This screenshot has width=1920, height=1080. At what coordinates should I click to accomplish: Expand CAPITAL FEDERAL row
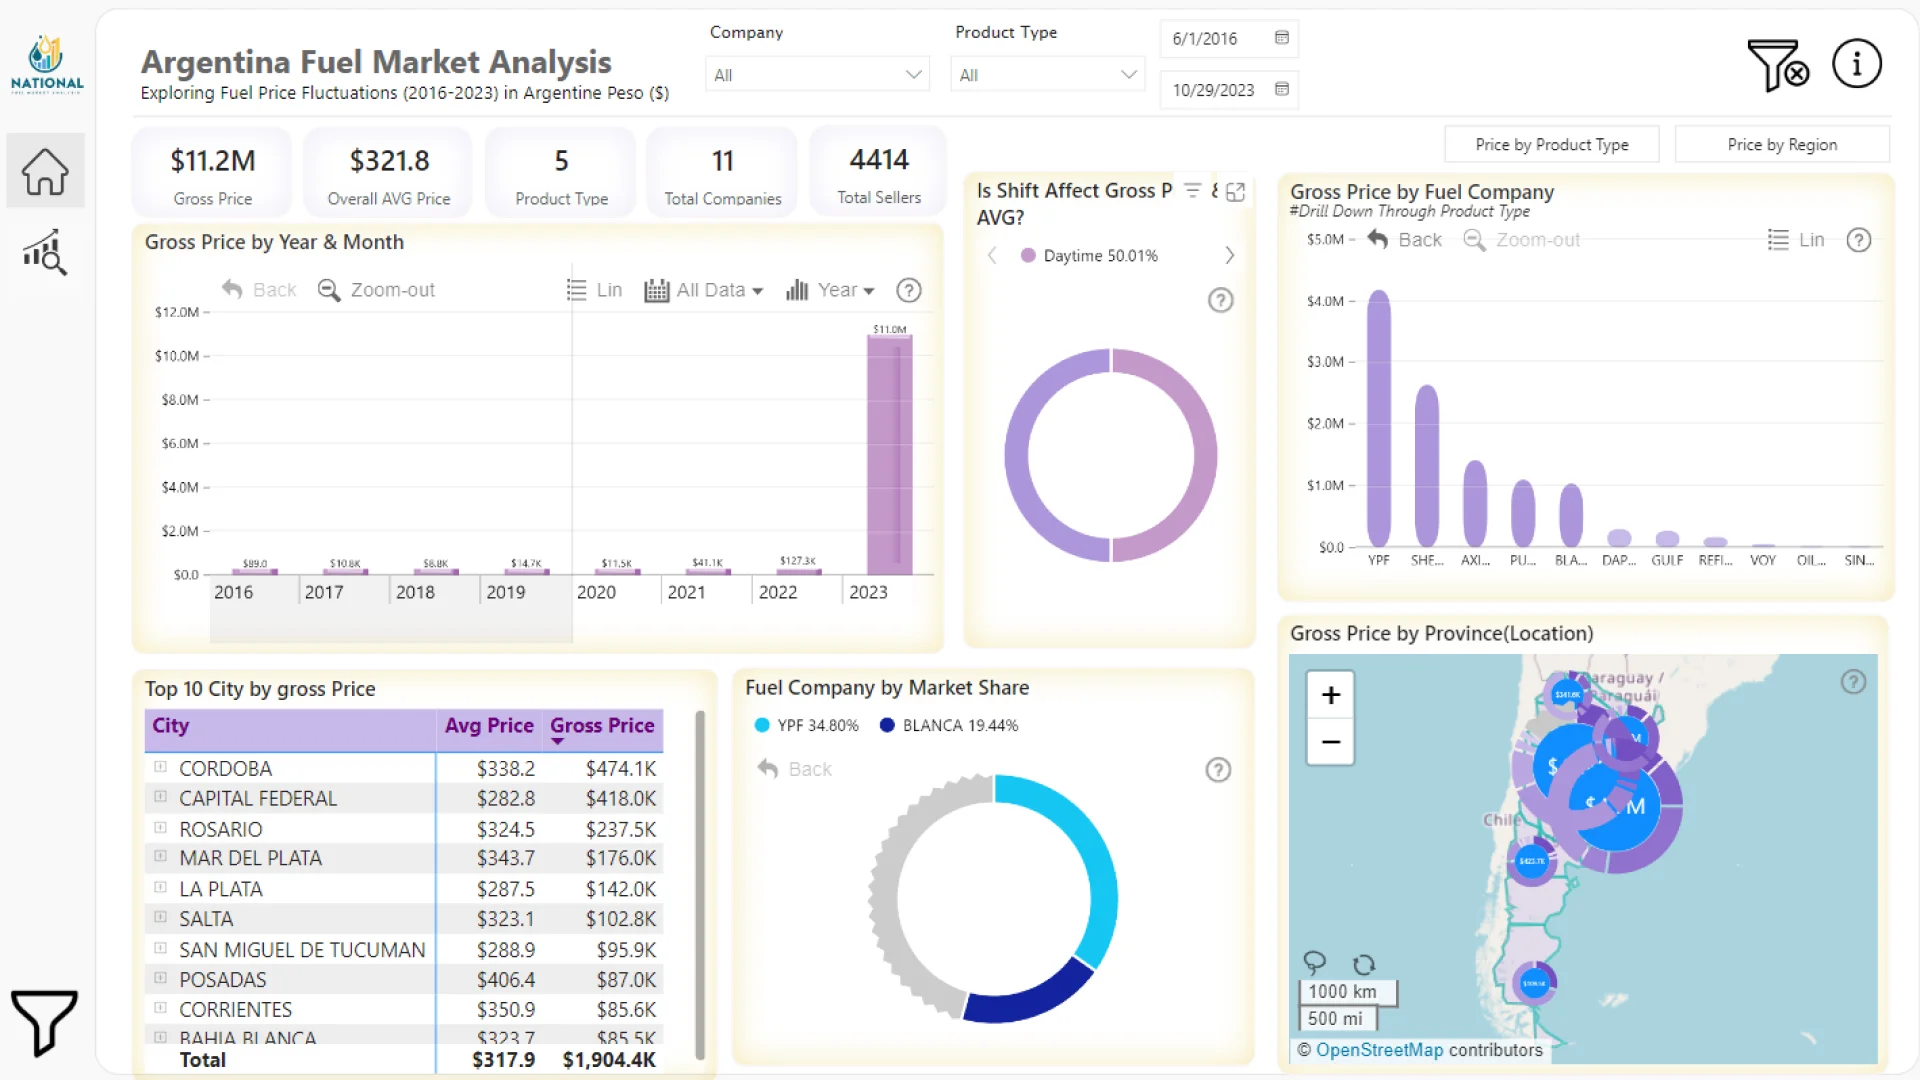tap(160, 797)
